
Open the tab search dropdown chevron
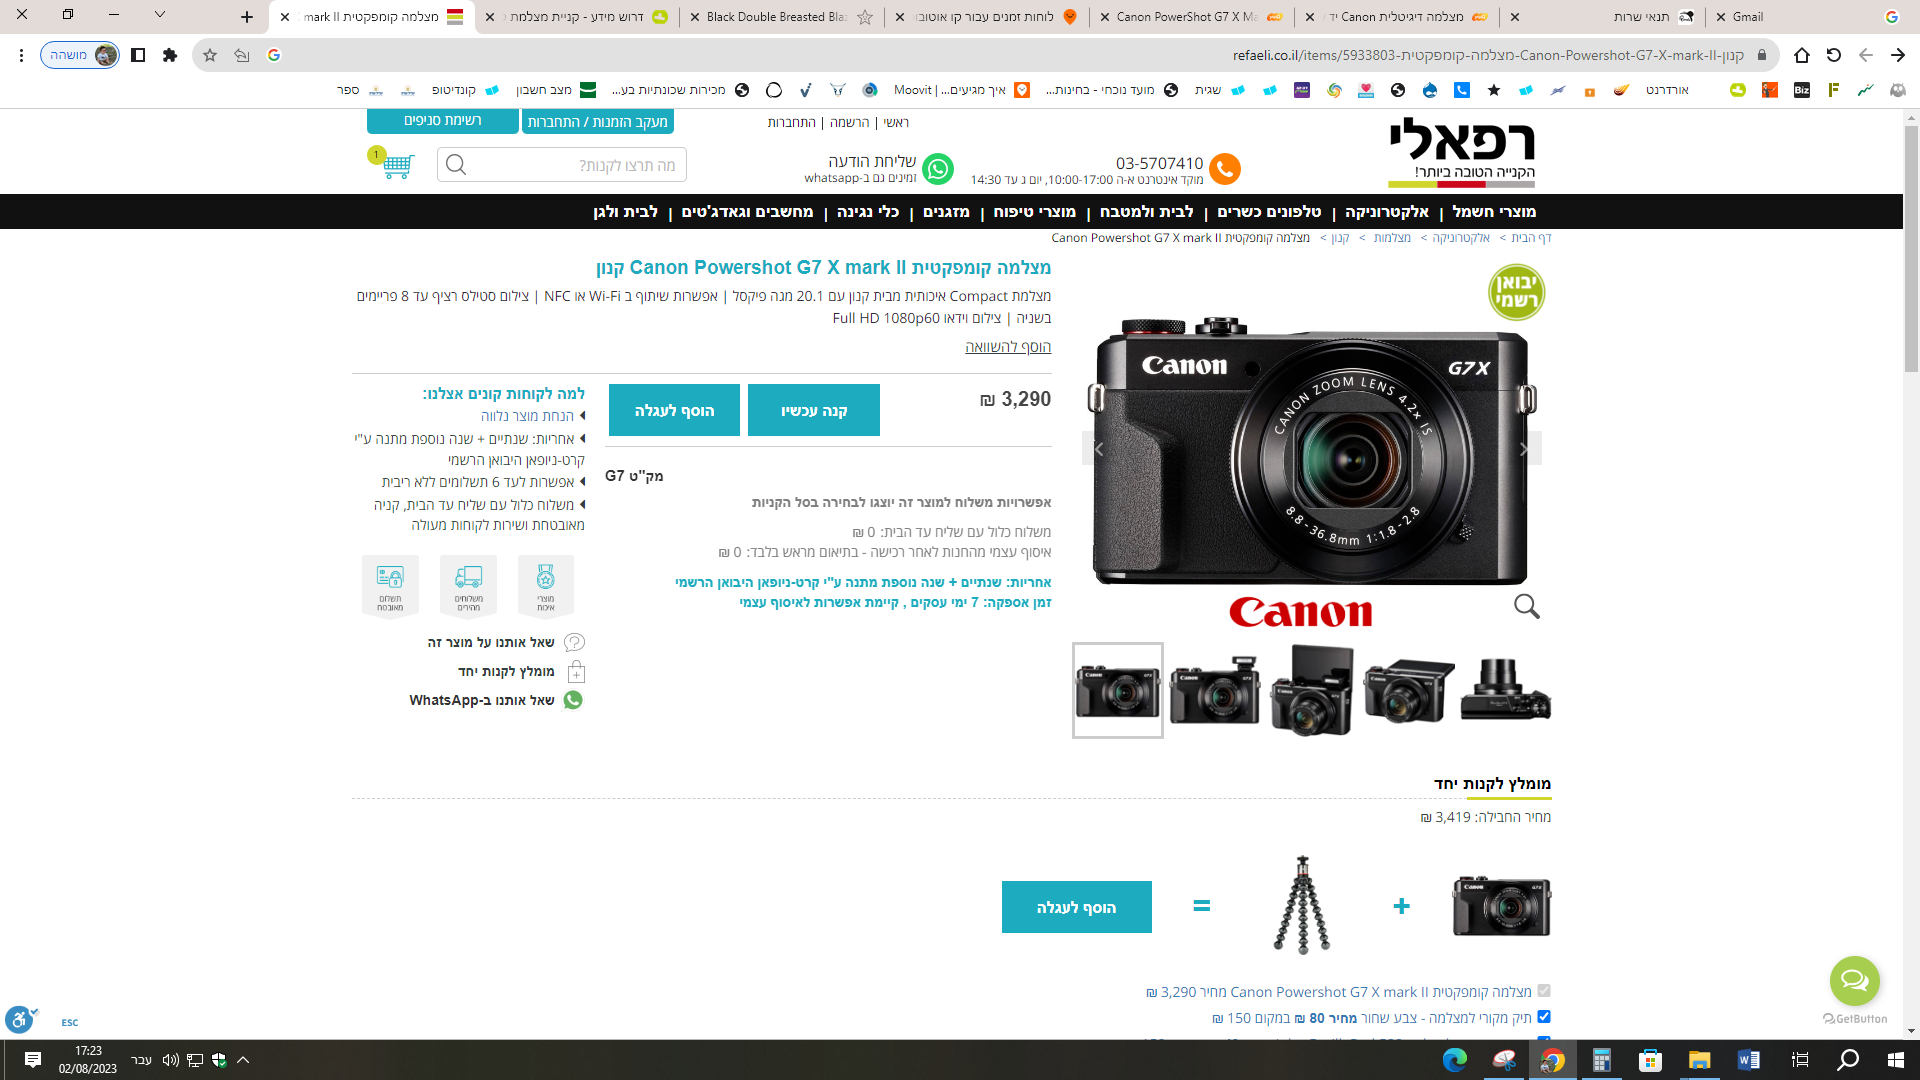(160, 15)
